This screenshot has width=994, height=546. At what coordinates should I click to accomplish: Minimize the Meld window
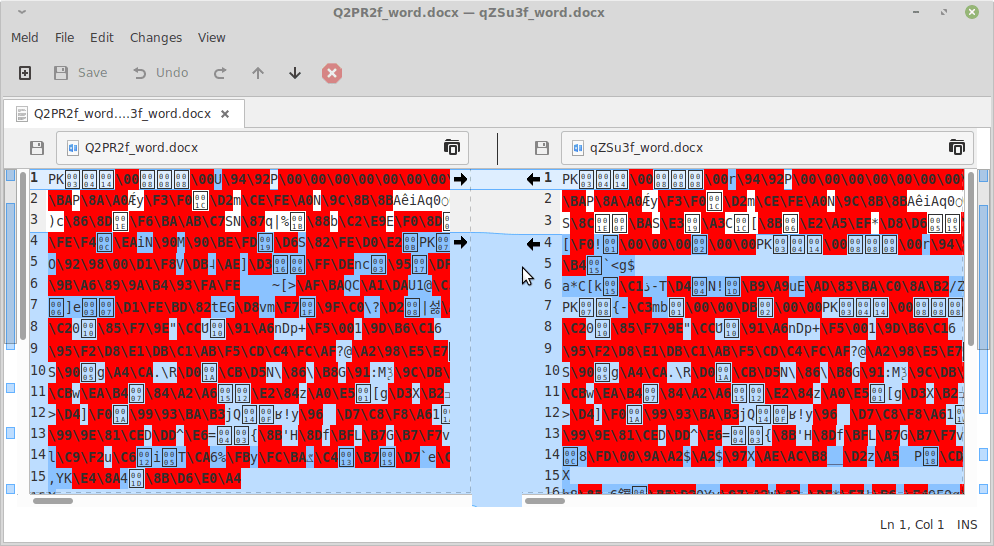[x=917, y=12]
